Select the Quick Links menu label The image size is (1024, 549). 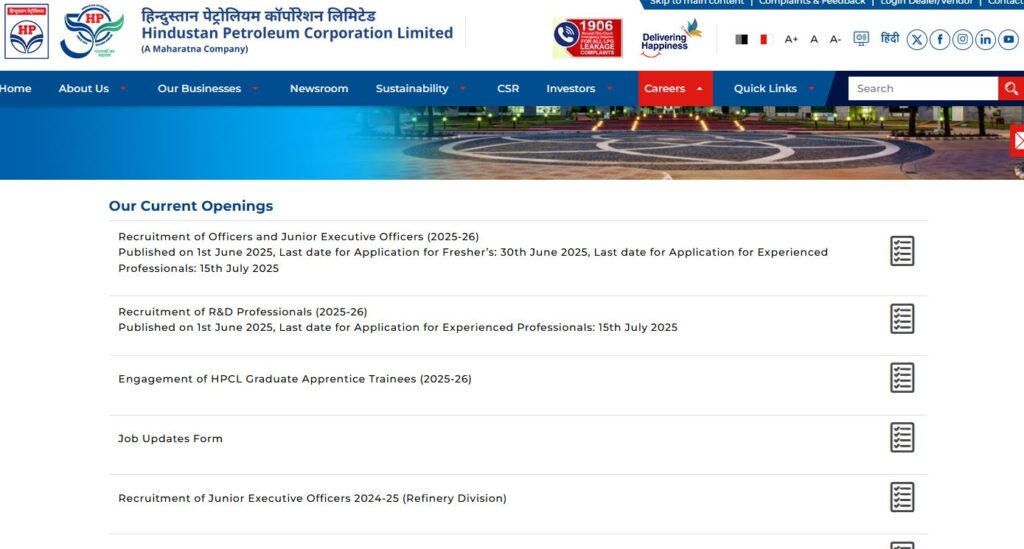(765, 88)
